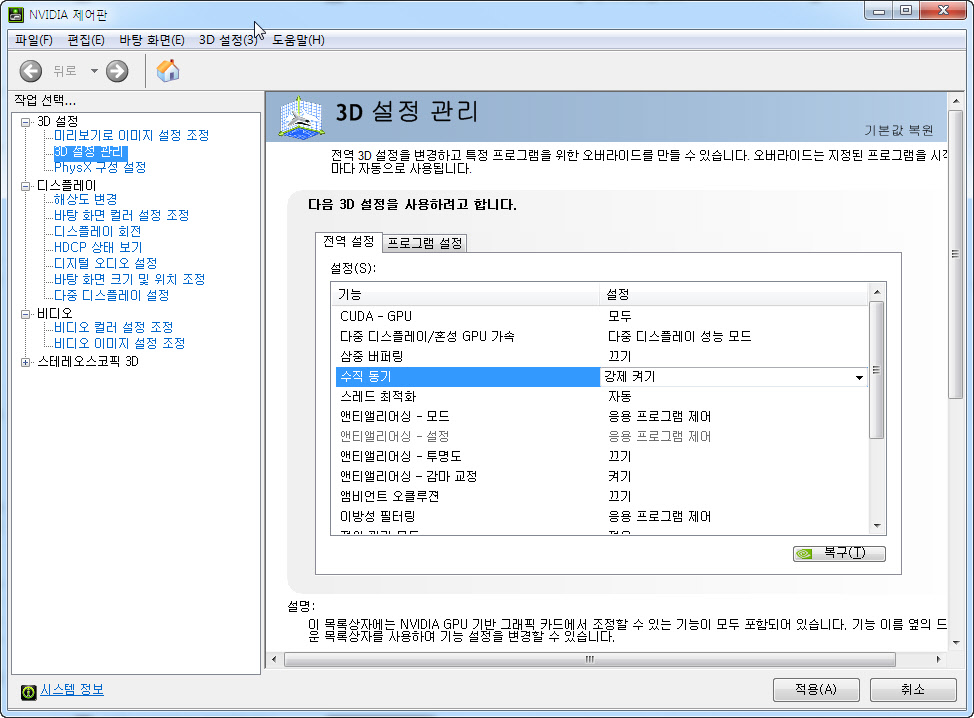The width and height of the screenshot is (974, 718).
Task: Click the 시스템 정보 icon at bottom left
Action: pos(29,692)
